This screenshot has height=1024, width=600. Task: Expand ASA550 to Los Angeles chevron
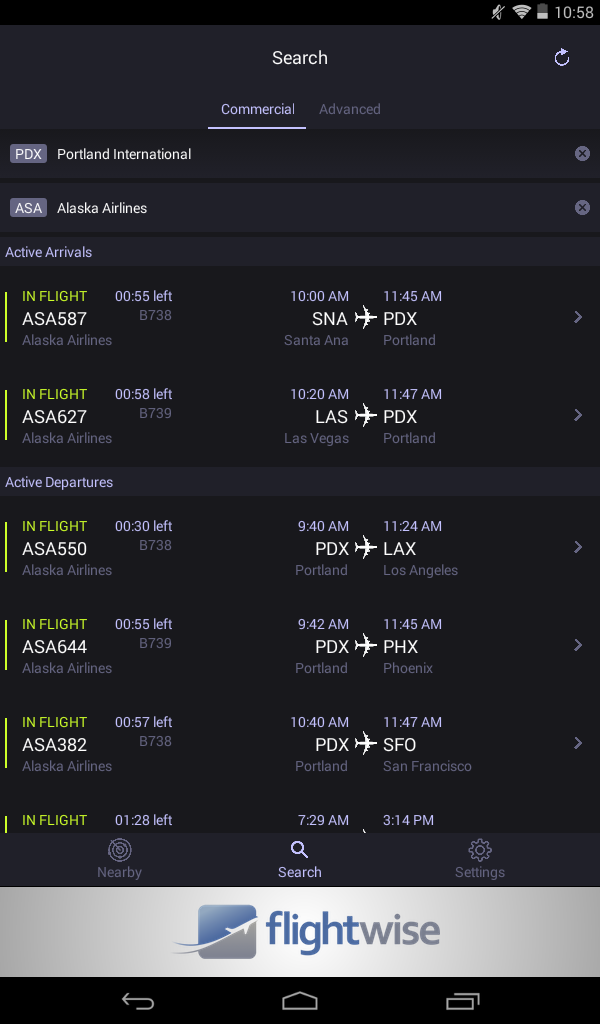(578, 547)
